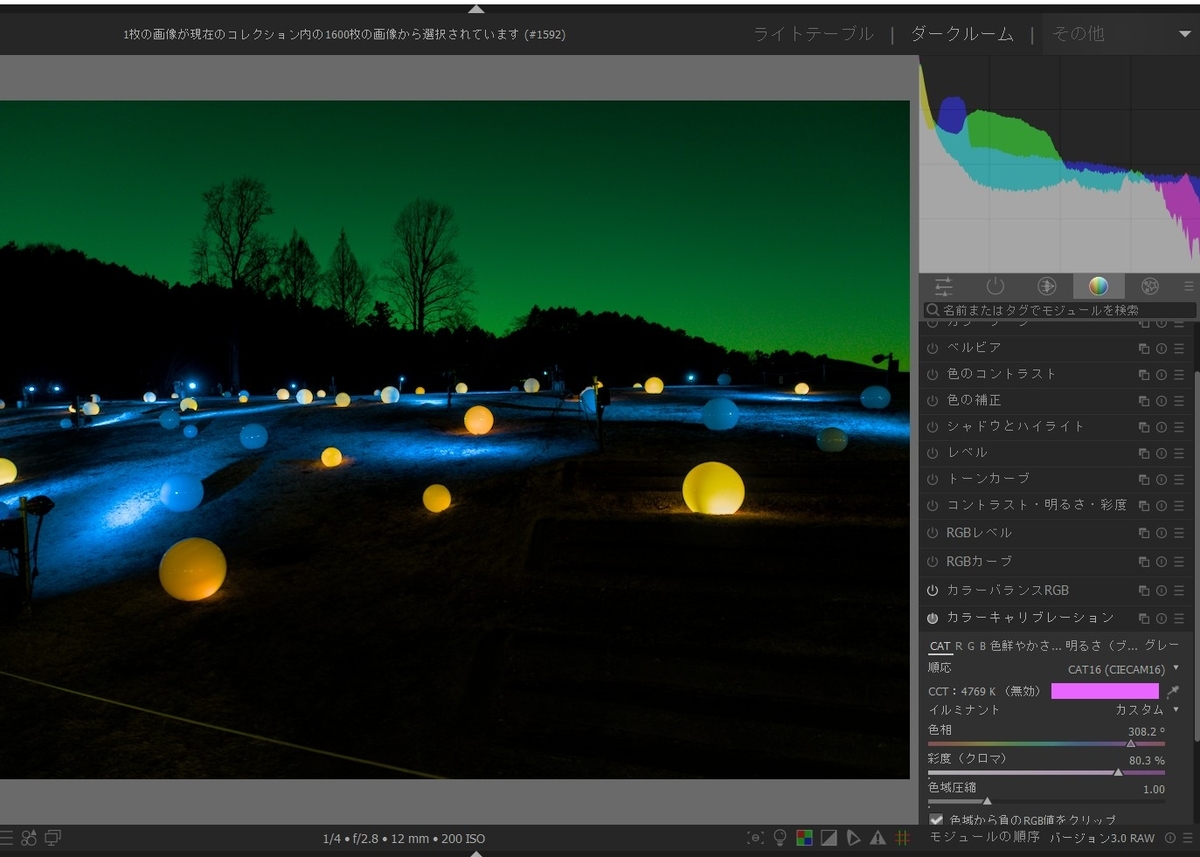Reset the 色のコントラスト module parameters

(x=1161, y=375)
